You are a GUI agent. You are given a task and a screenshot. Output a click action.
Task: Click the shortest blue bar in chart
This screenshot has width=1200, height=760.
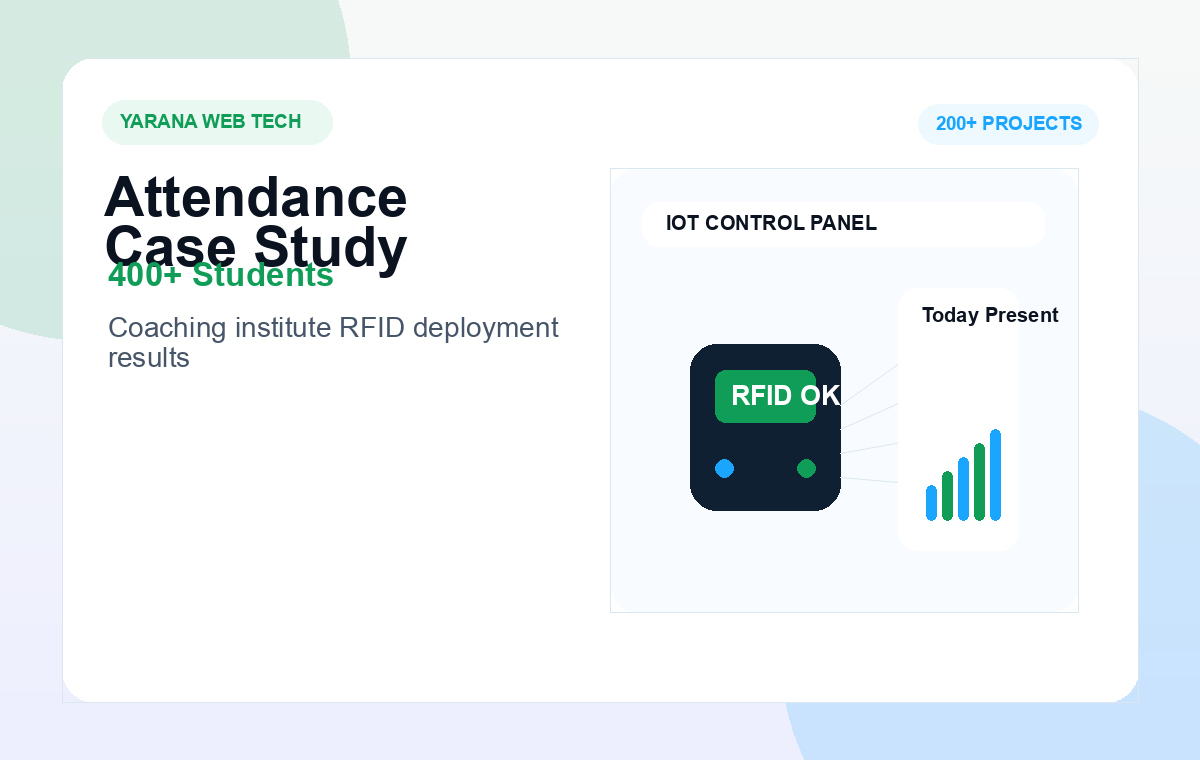(x=931, y=503)
